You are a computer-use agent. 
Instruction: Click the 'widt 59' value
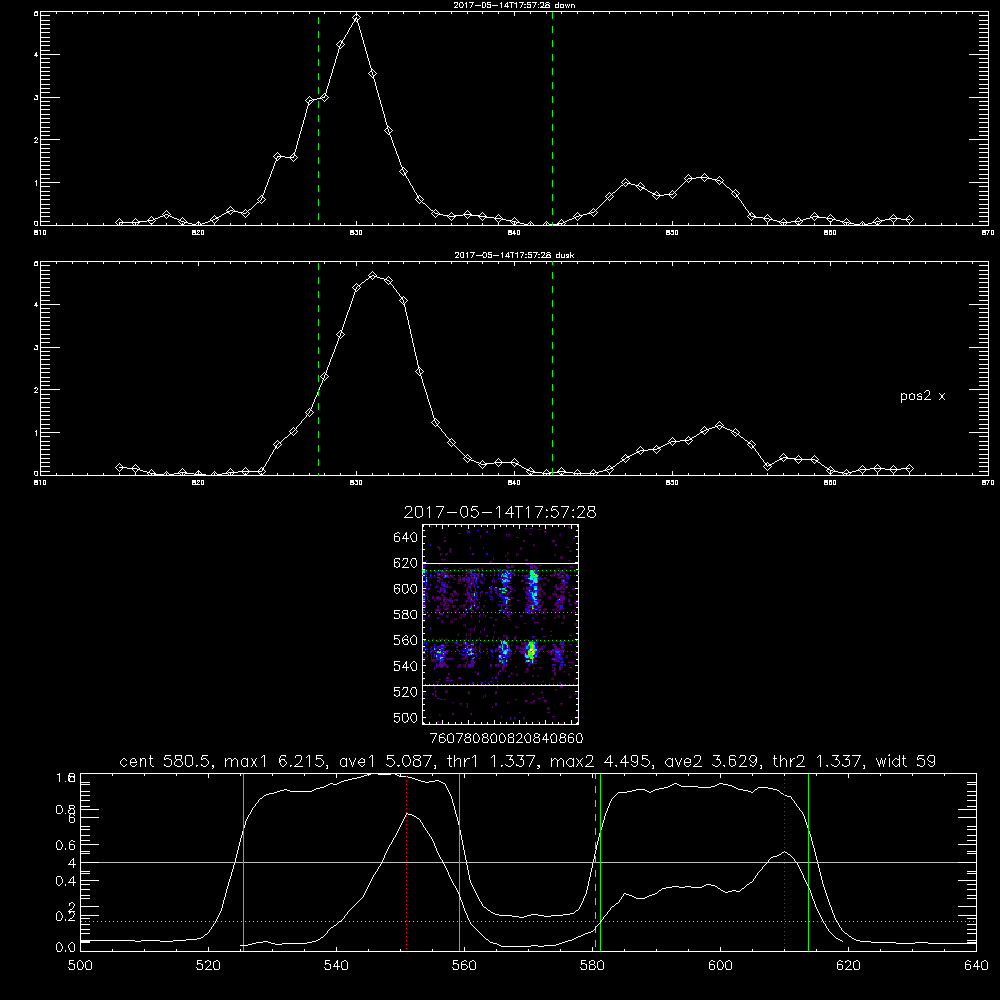tap(906, 761)
